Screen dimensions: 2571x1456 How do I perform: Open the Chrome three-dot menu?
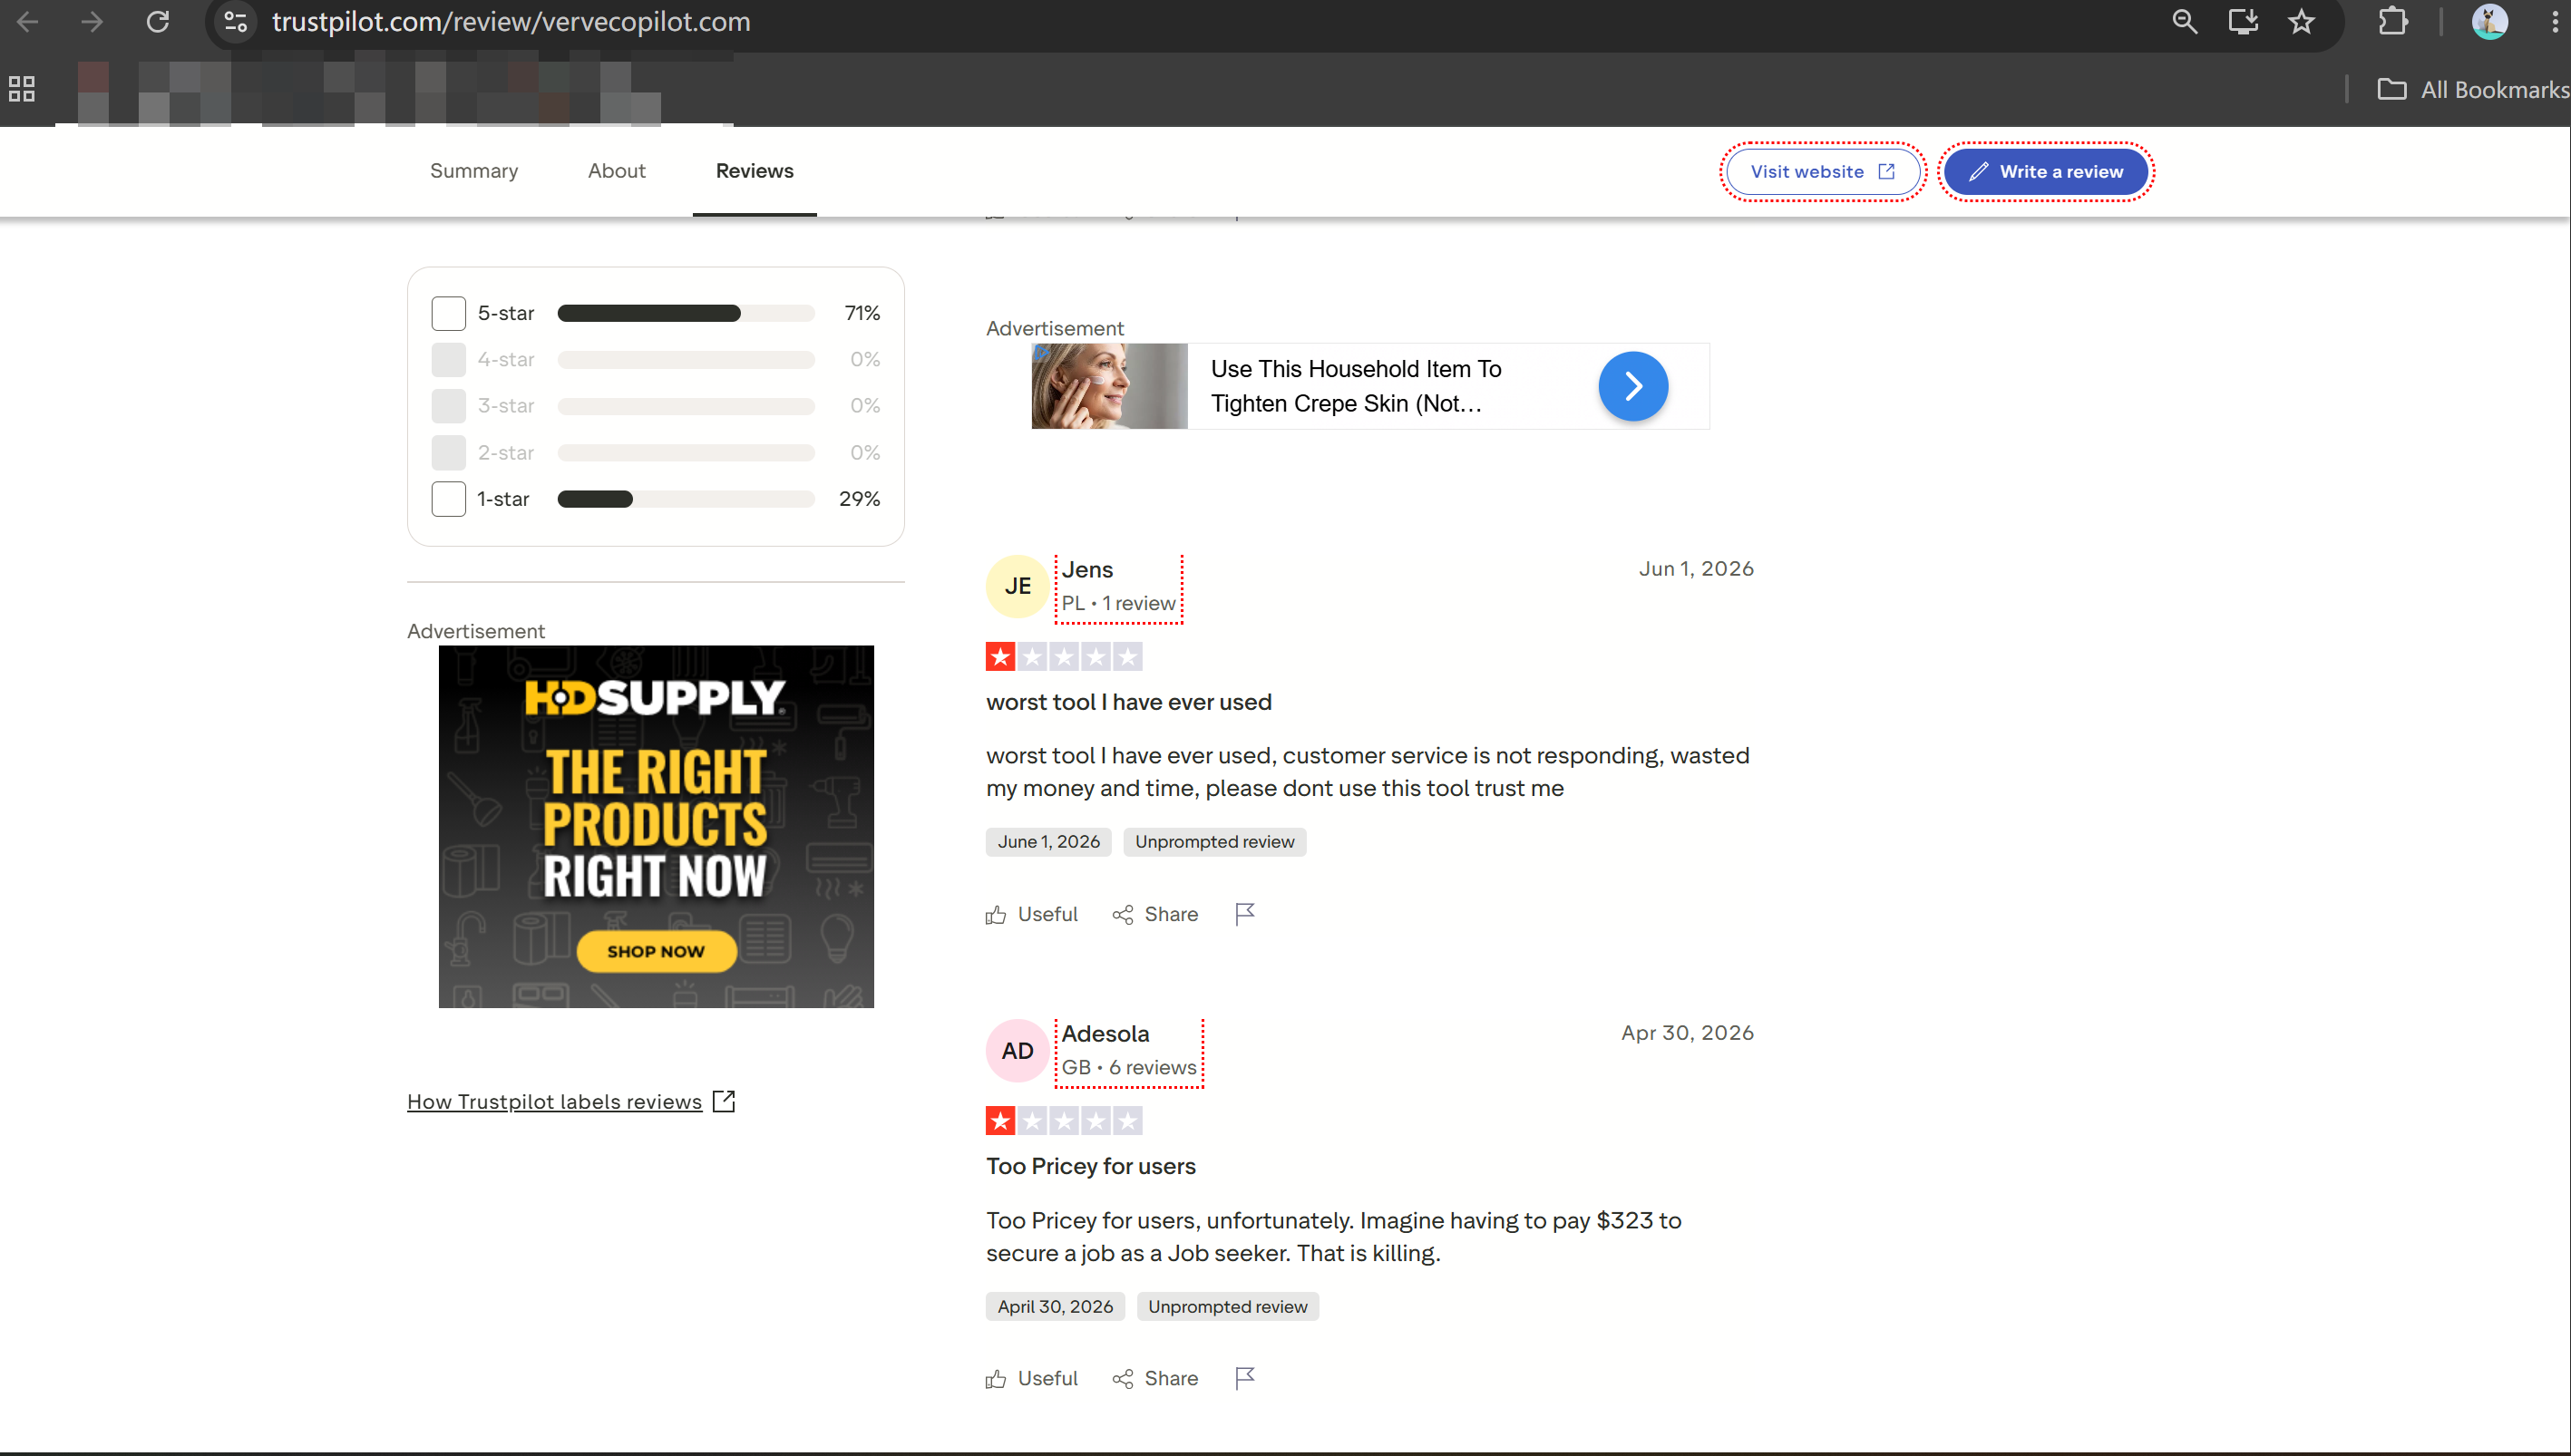pyautogui.click(x=2555, y=21)
